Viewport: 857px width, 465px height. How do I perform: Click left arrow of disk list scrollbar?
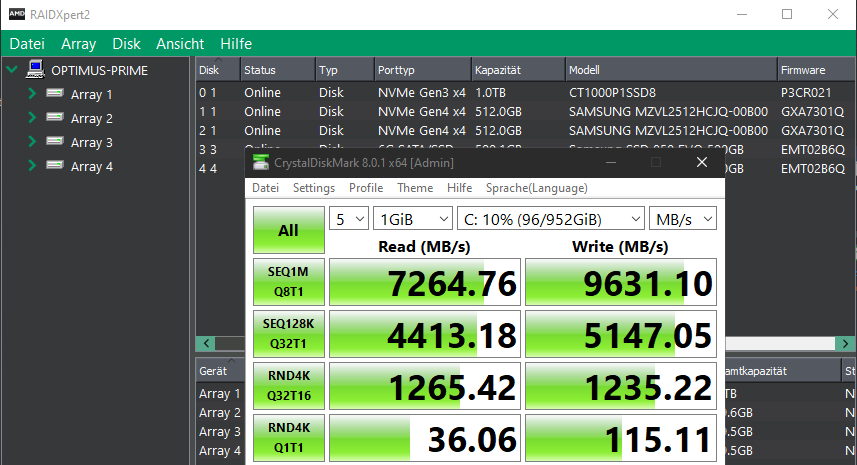pyautogui.click(x=206, y=343)
